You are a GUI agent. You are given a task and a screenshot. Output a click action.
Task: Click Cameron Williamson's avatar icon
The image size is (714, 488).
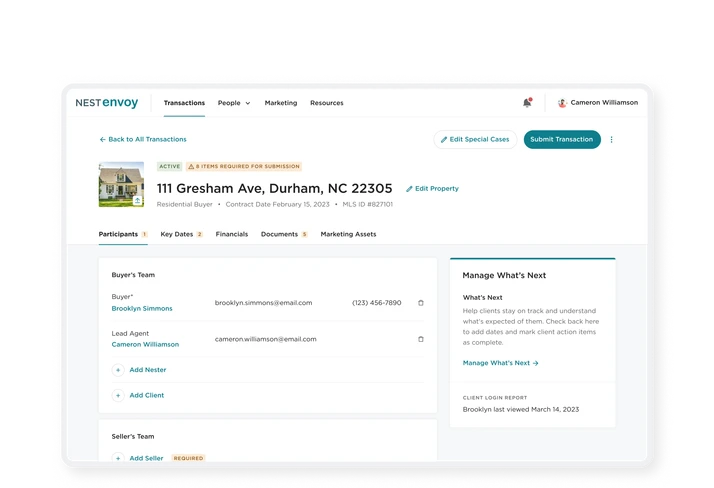pyautogui.click(x=562, y=103)
